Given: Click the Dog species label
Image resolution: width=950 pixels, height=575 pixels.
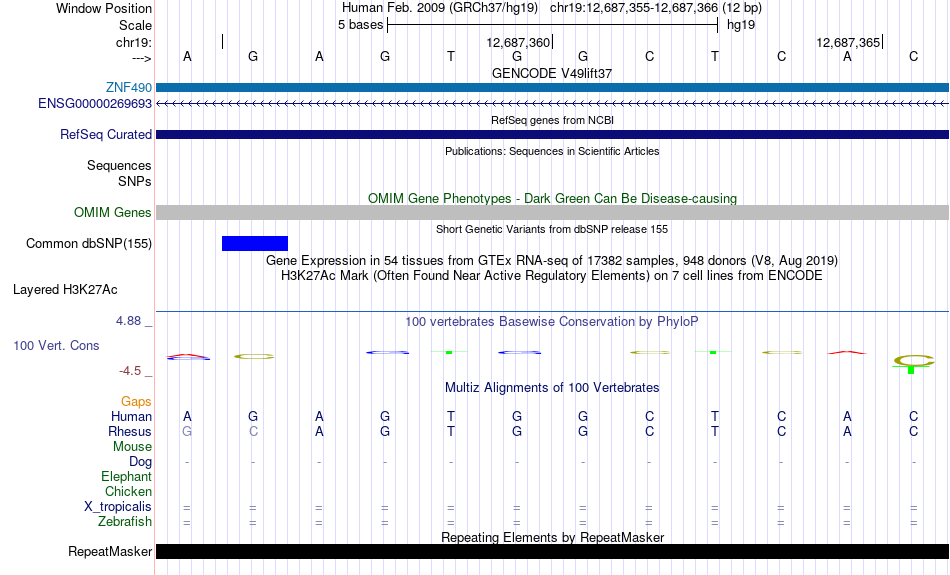Looking at the screenshot, I should [141, 462].
